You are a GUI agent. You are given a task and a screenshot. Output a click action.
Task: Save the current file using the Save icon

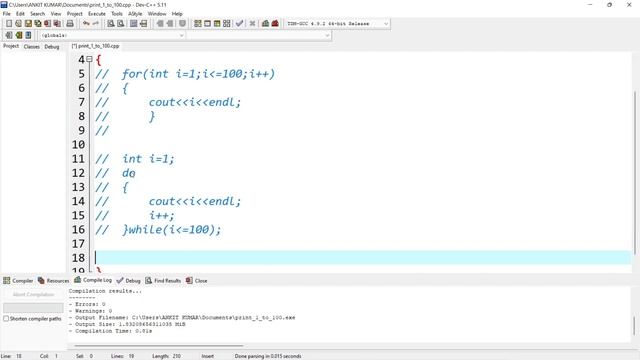28,24
